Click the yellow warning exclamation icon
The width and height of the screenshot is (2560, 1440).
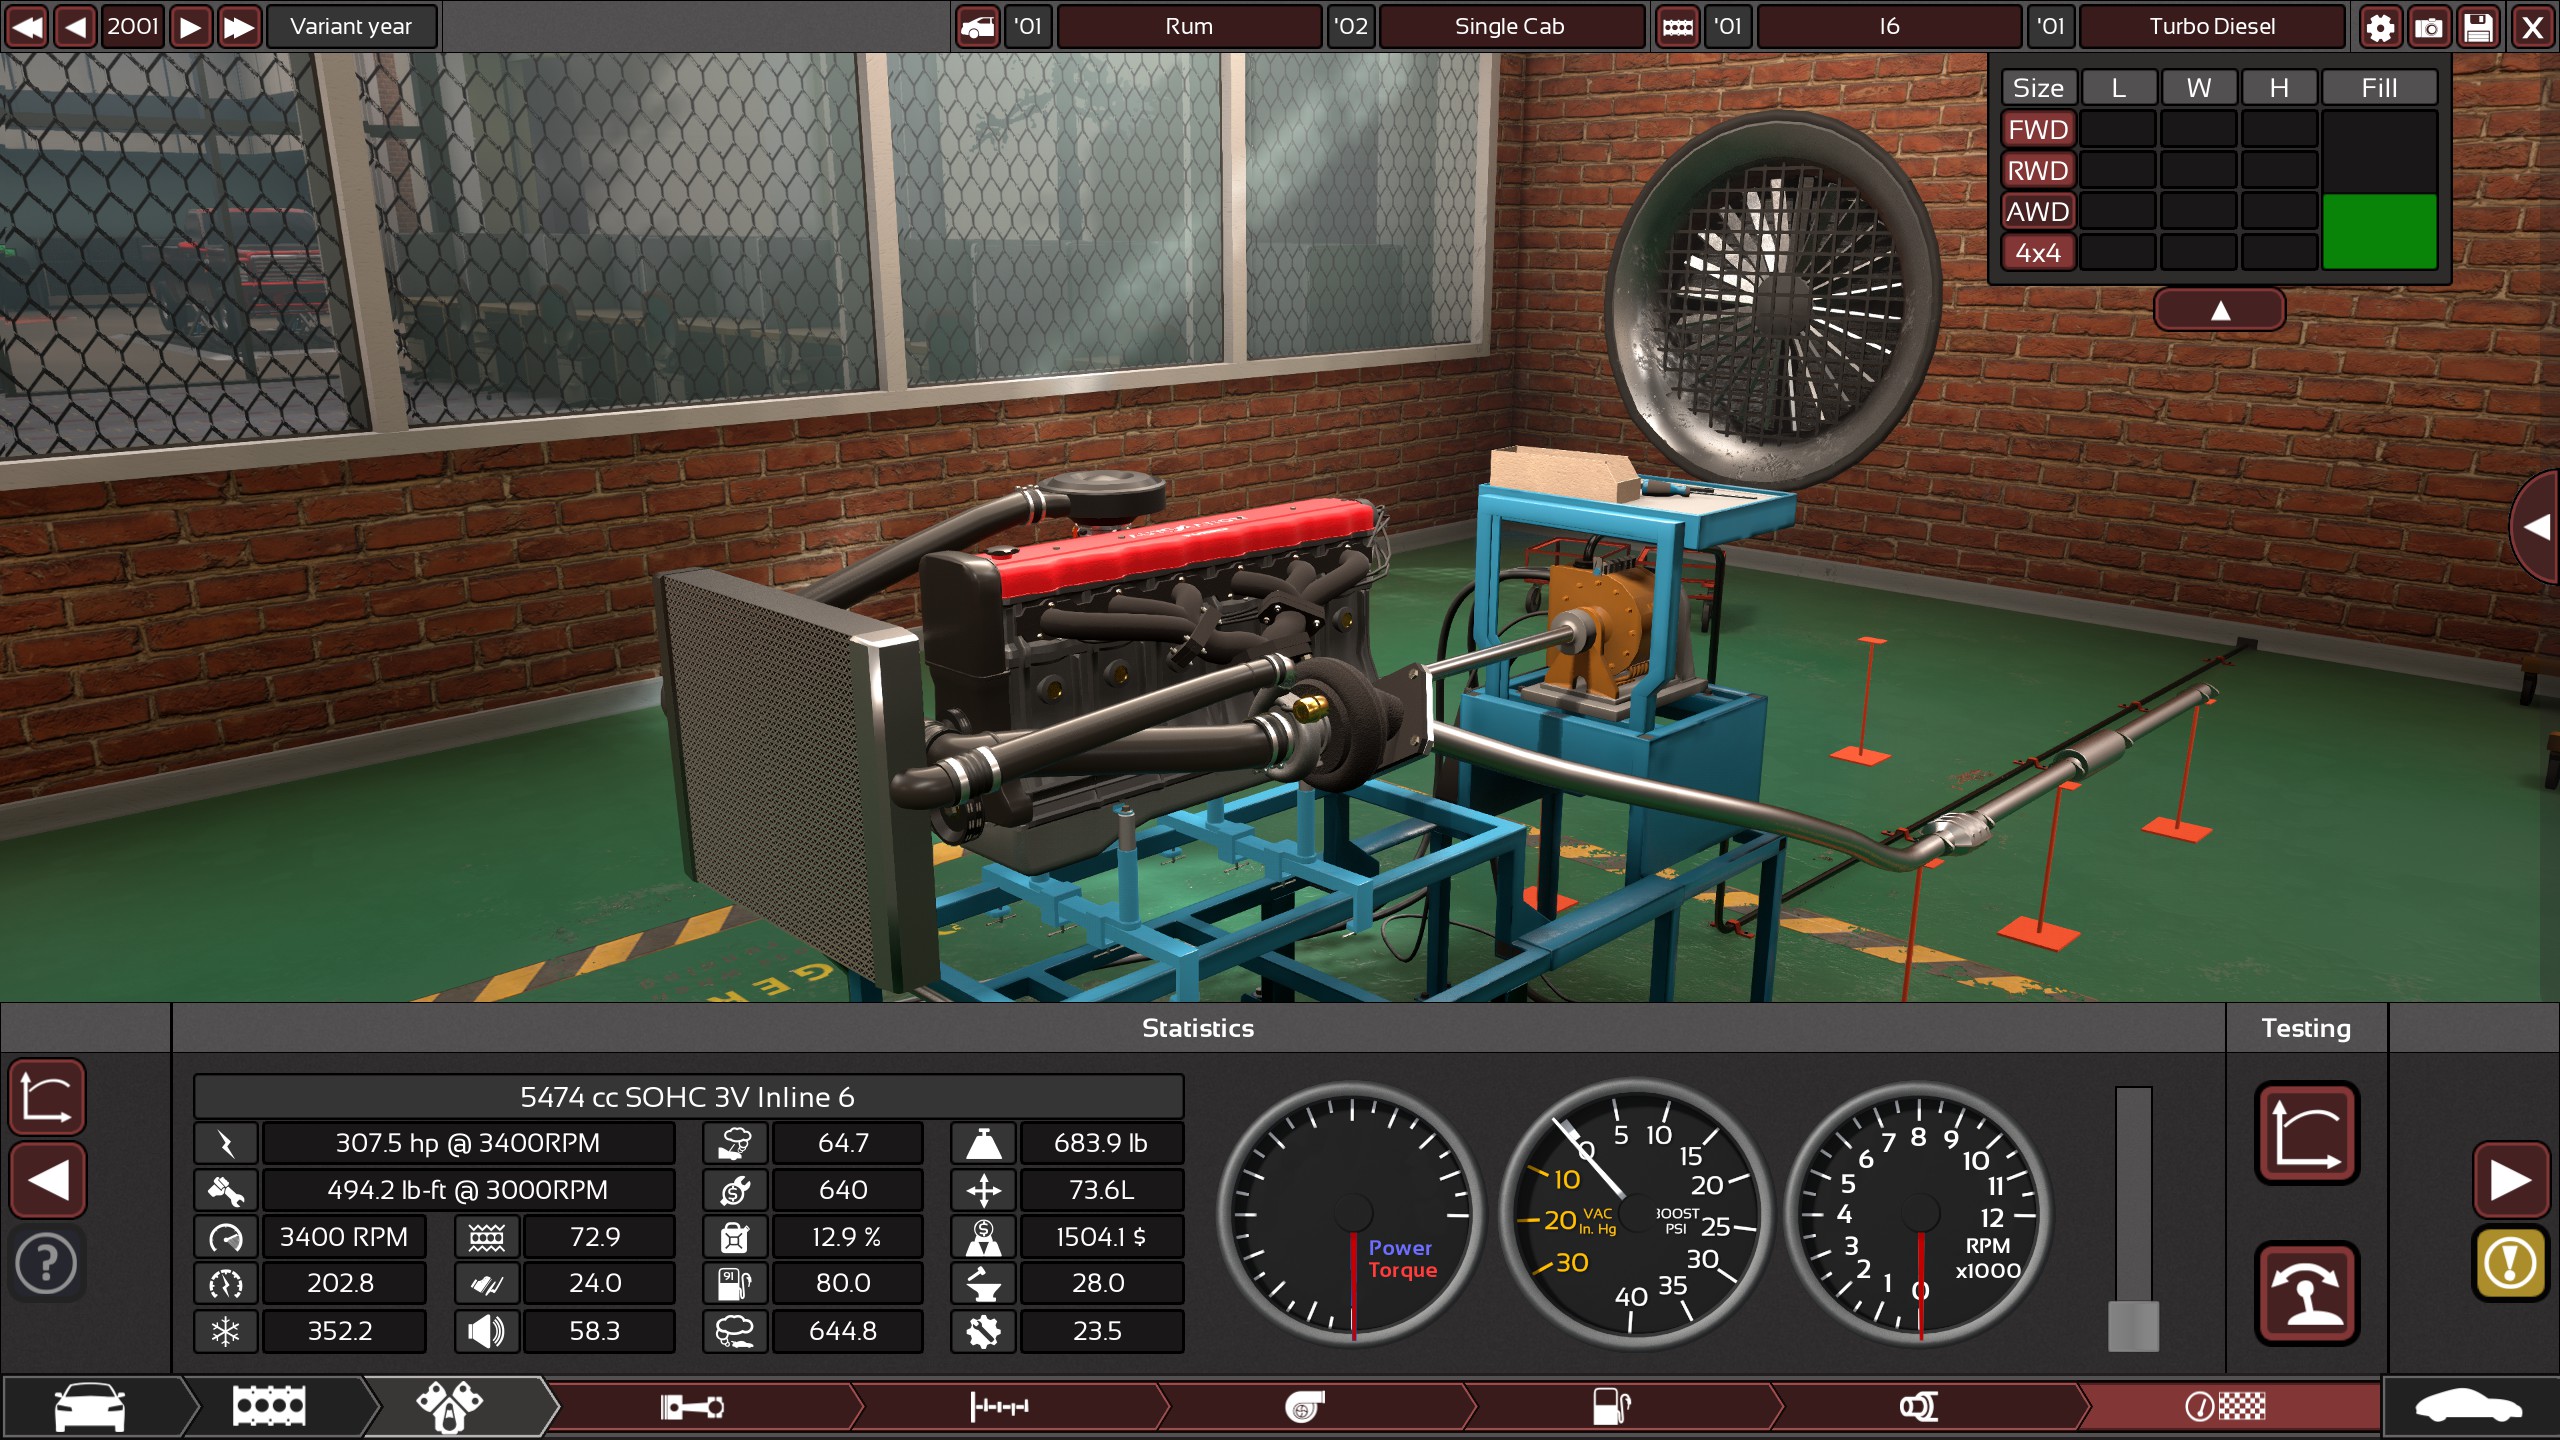coord(2510,1264)
